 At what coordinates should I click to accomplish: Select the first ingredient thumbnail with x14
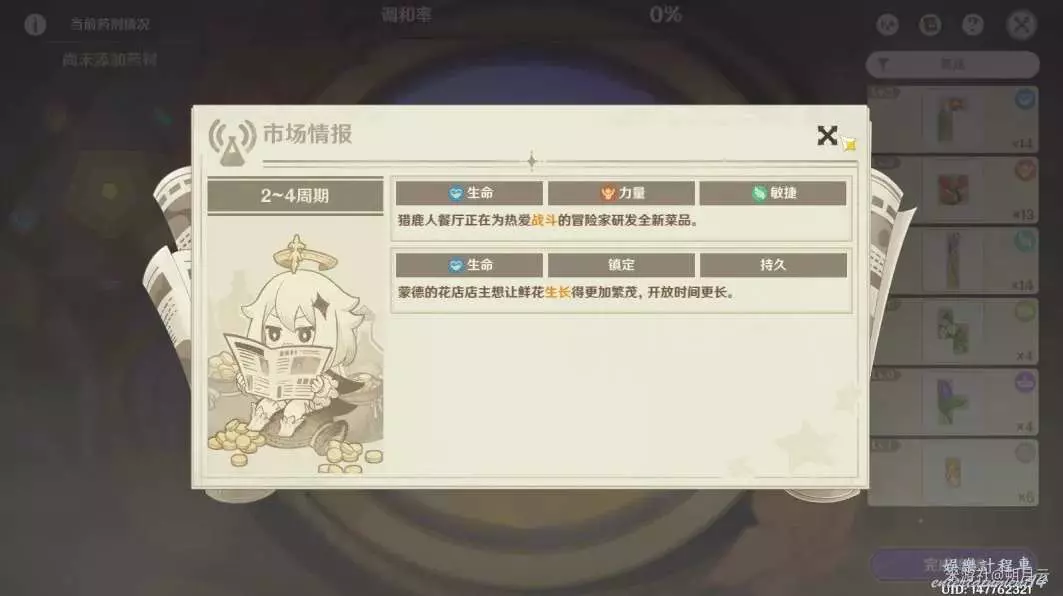click(952, 119)
